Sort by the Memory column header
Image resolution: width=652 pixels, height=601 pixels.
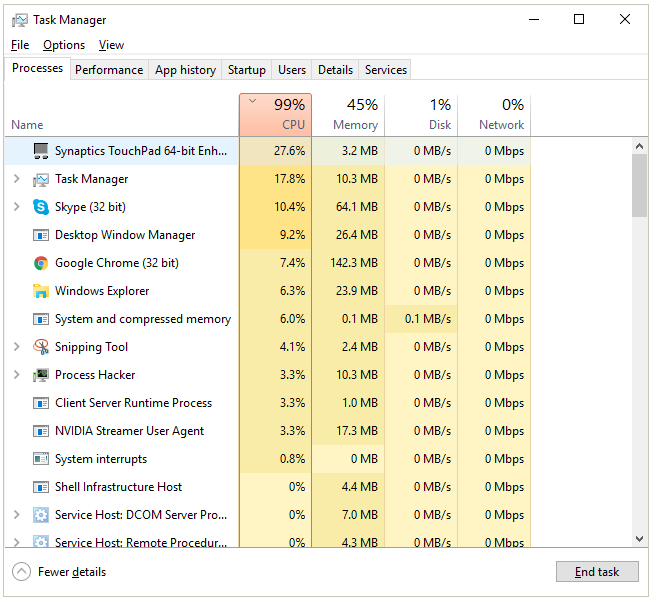tap(348, 115)
